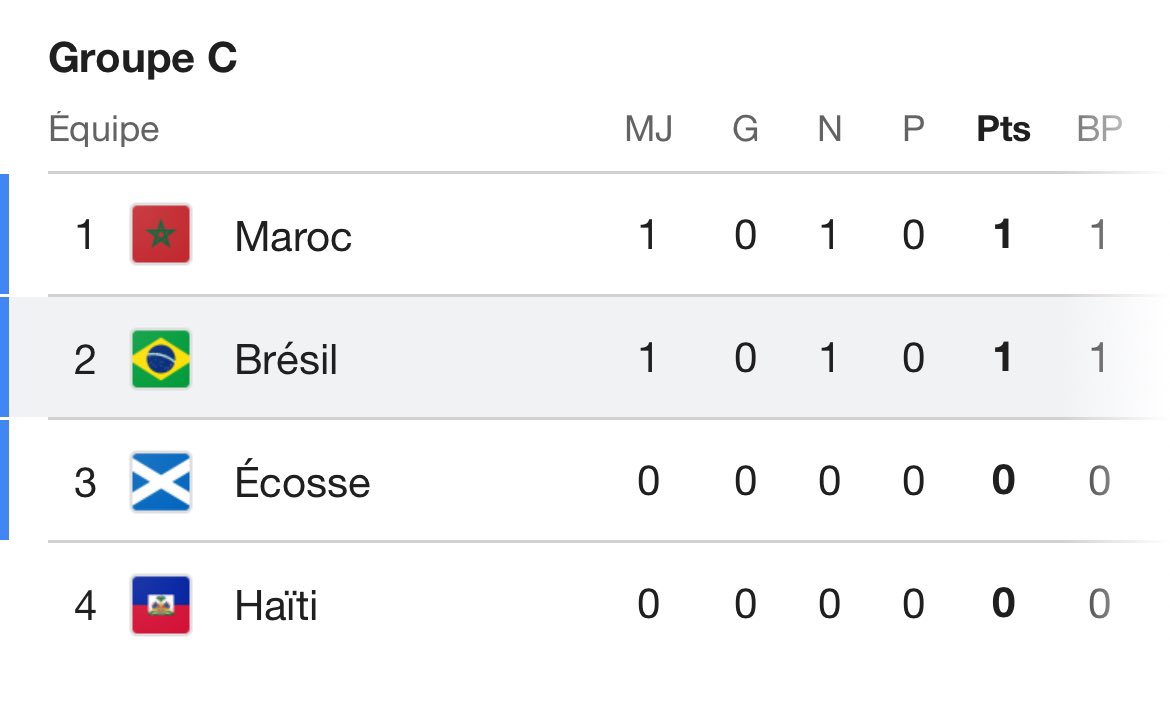Open the Maroc team link
1170x701 pixels.
click(293, 237)
